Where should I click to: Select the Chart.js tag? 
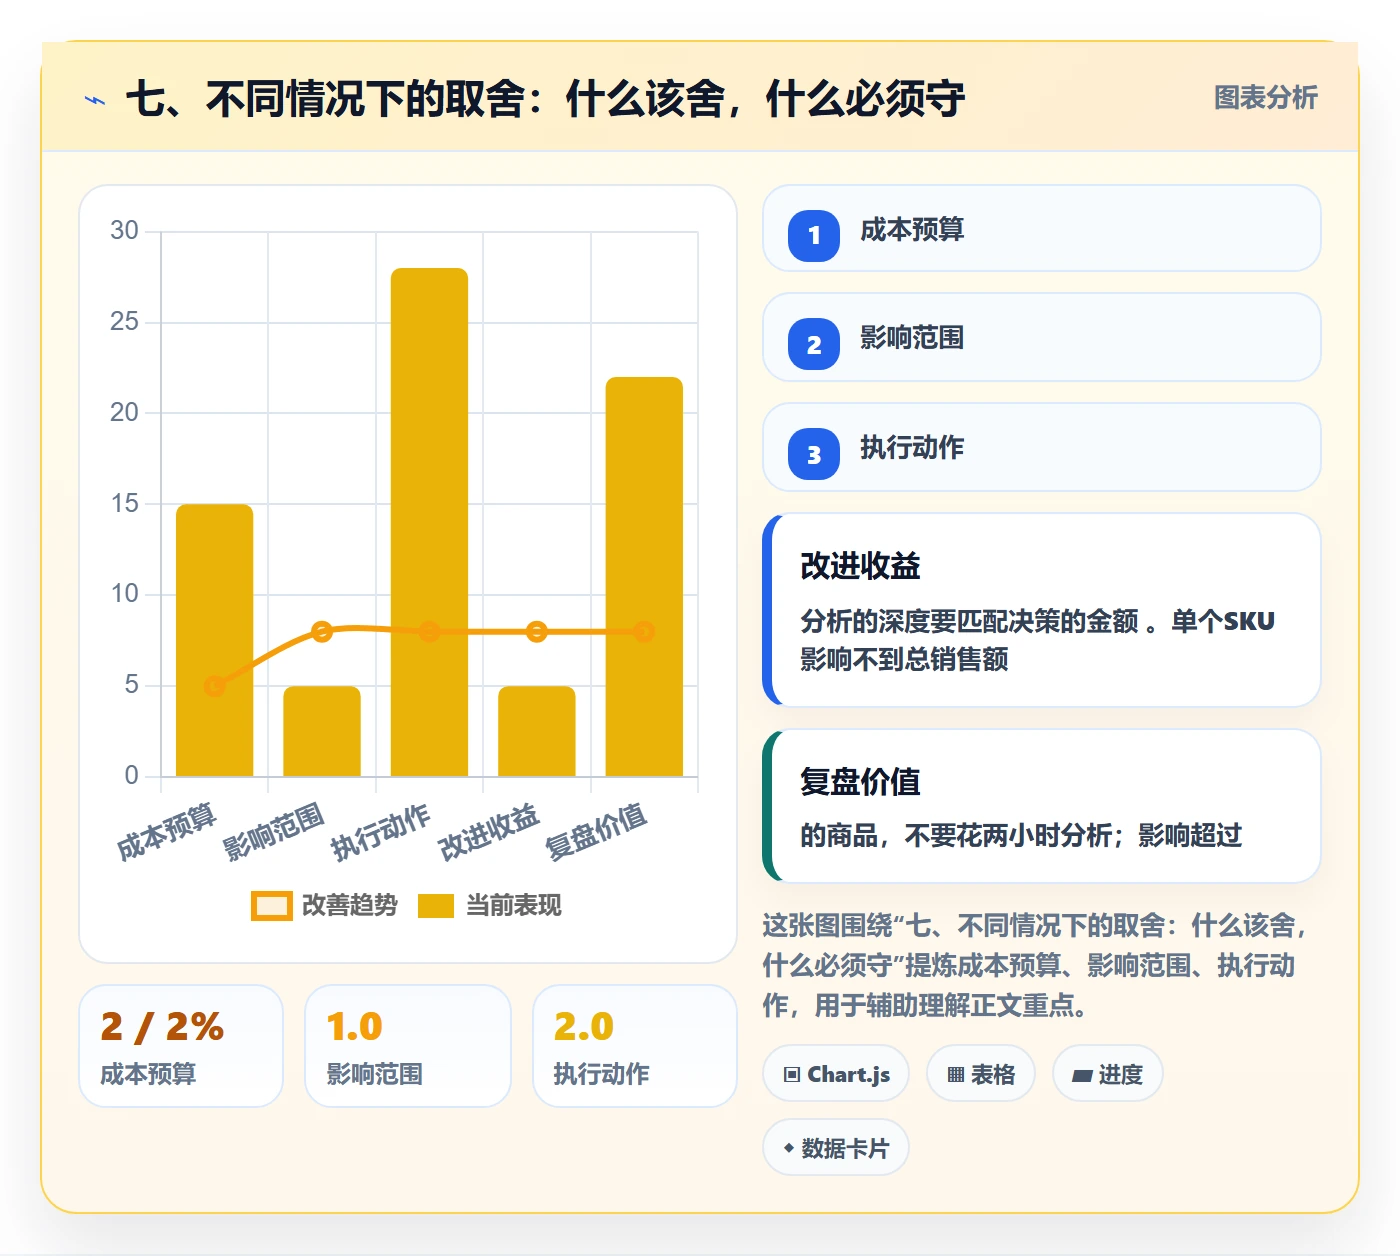coord(836,1074)
